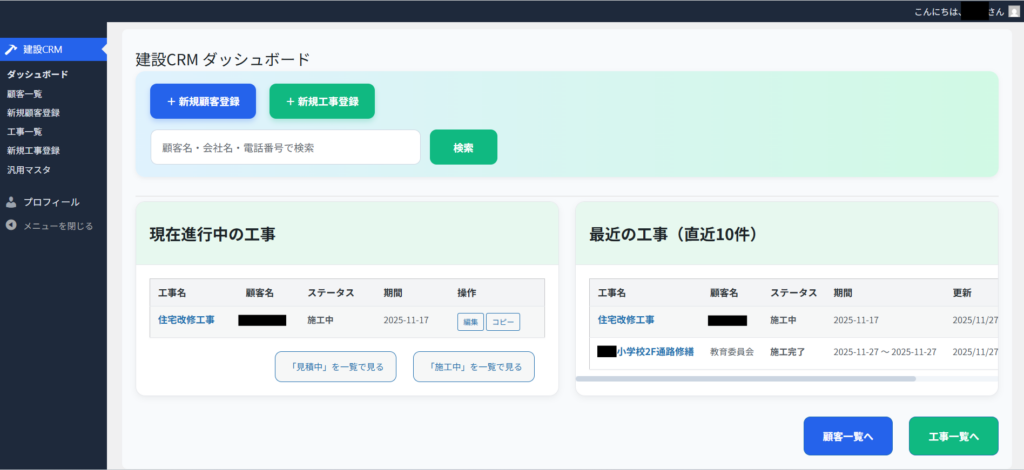Open ダッシュボード in the sidebar menu
The width and height of the screenshot is (1024, 470).
38,74
